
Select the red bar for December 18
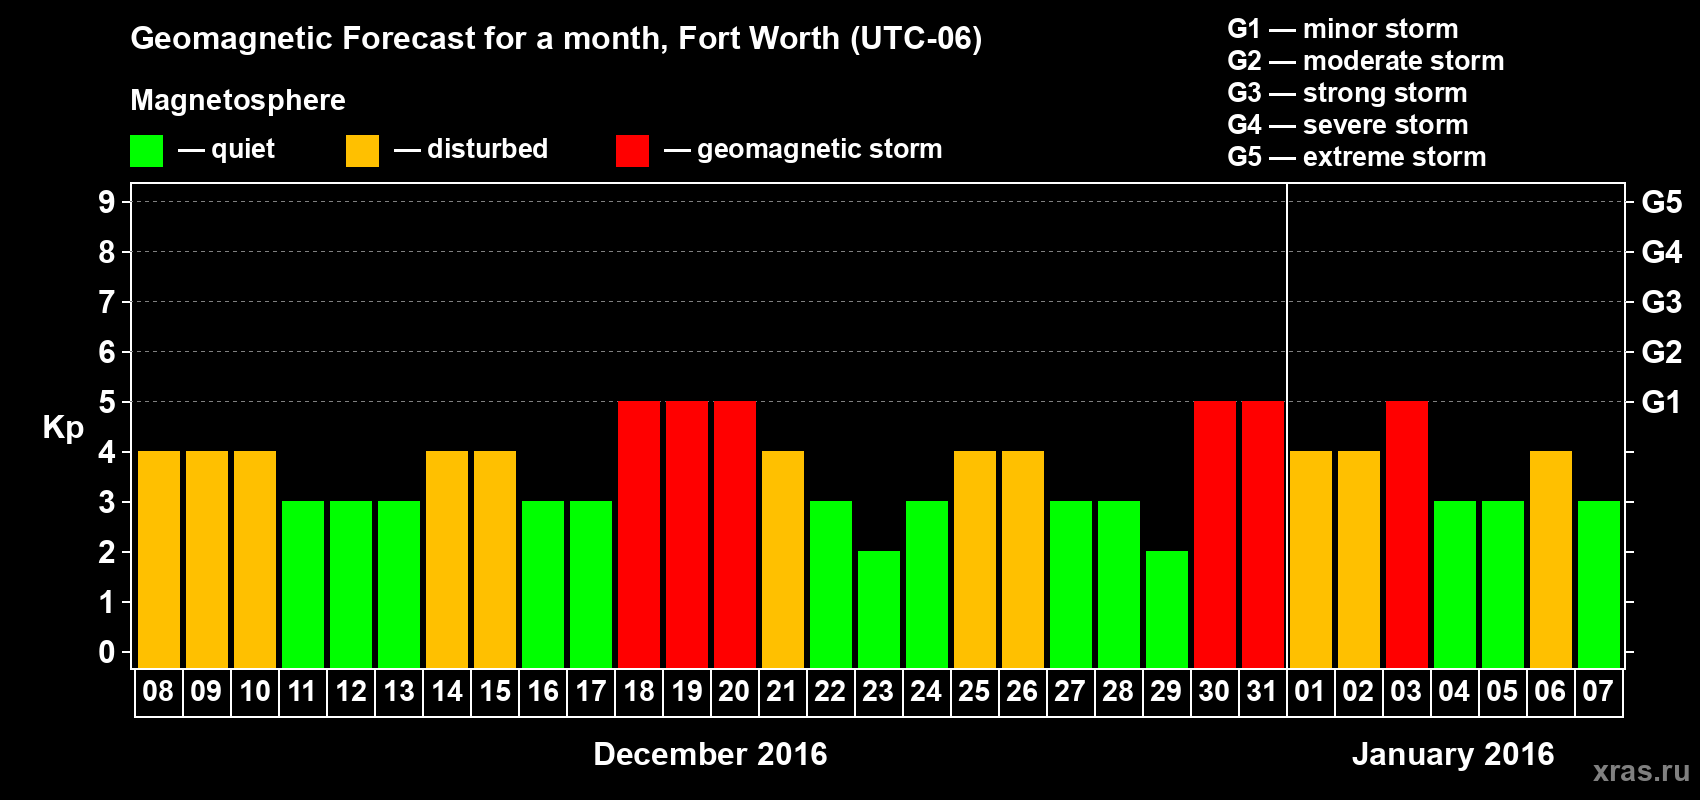pos(639,534)
